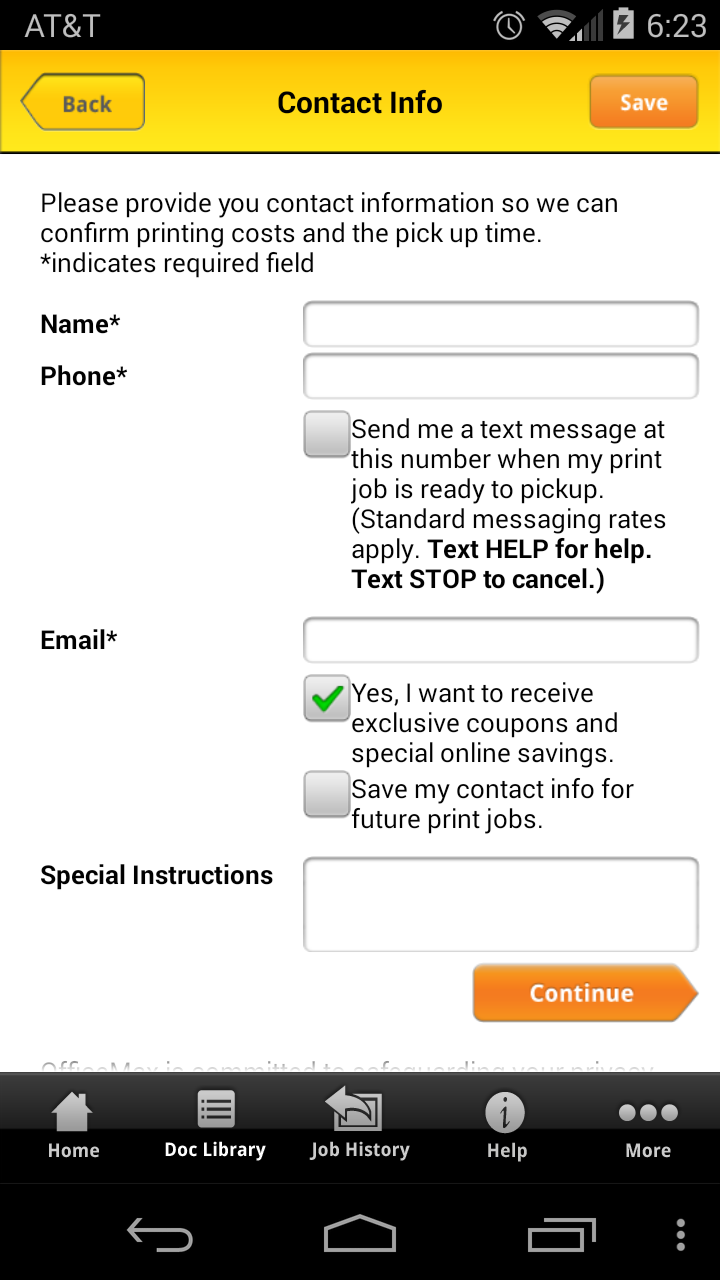Tap the alarm clock status icon
The image size is (720, 1280).
click(510, 25)
